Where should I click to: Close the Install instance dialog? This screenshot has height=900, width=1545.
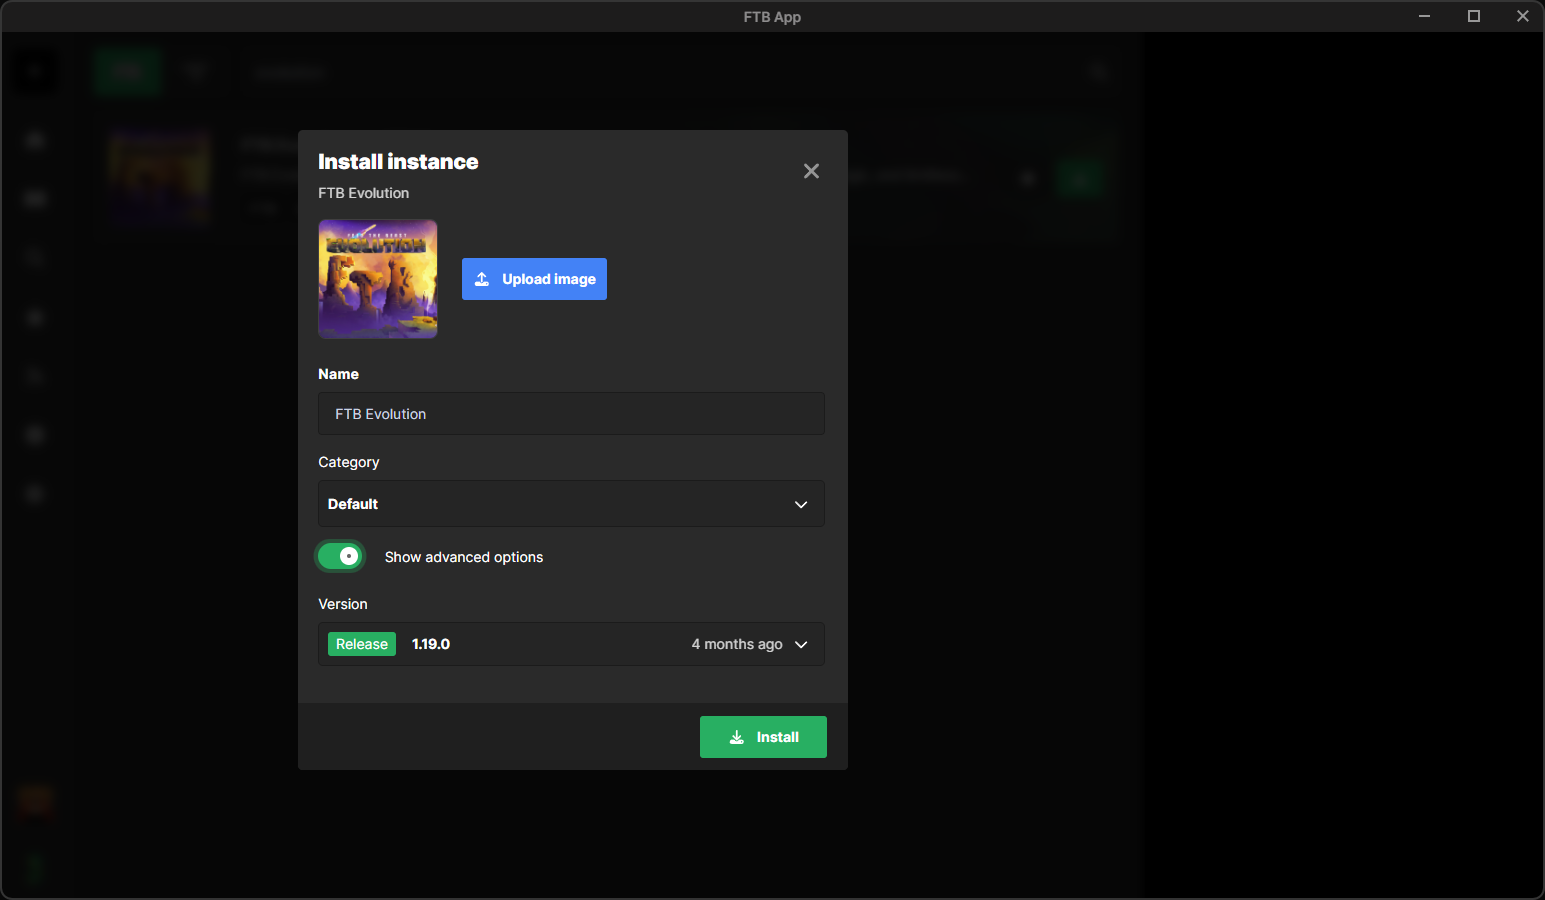(811, 171)
